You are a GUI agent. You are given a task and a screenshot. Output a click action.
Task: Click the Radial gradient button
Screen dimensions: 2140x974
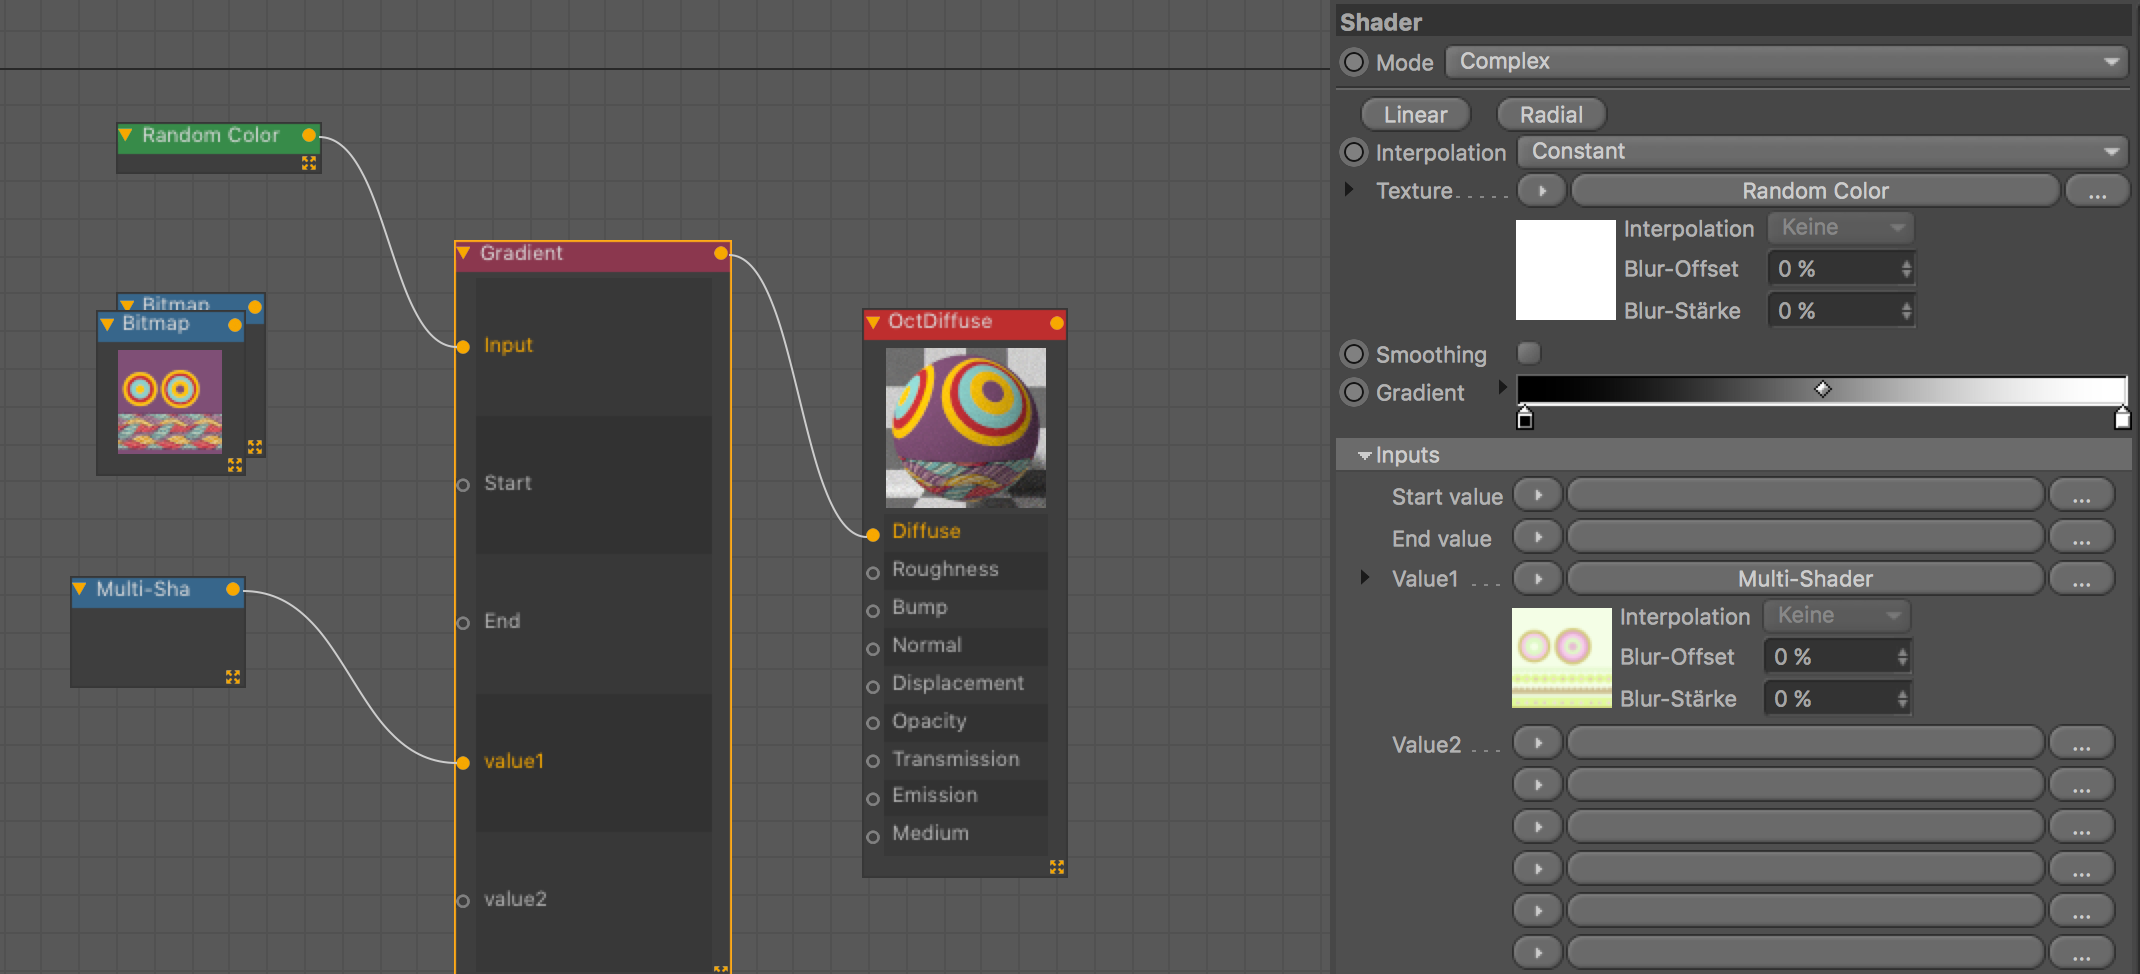(1551, 115)
